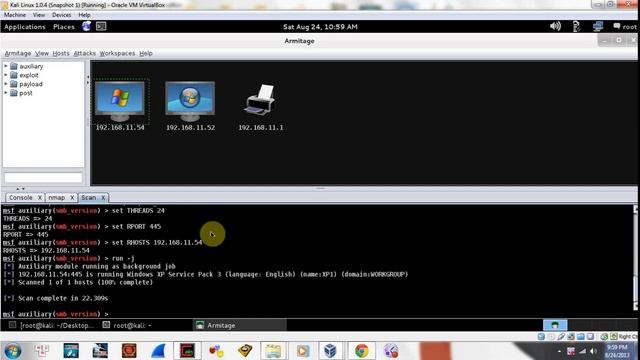Expand the auxiliary module tree node
This screenshot has height=360, width=640.
6,66
